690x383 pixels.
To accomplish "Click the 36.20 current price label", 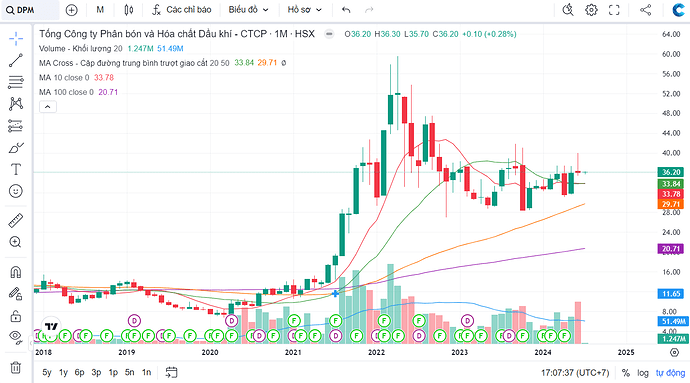I will (x=671, y=172).
